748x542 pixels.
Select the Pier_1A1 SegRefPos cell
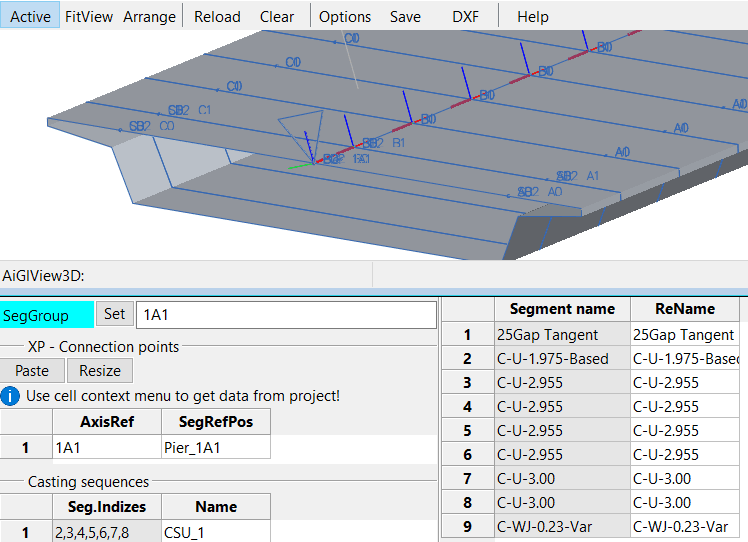215,447
